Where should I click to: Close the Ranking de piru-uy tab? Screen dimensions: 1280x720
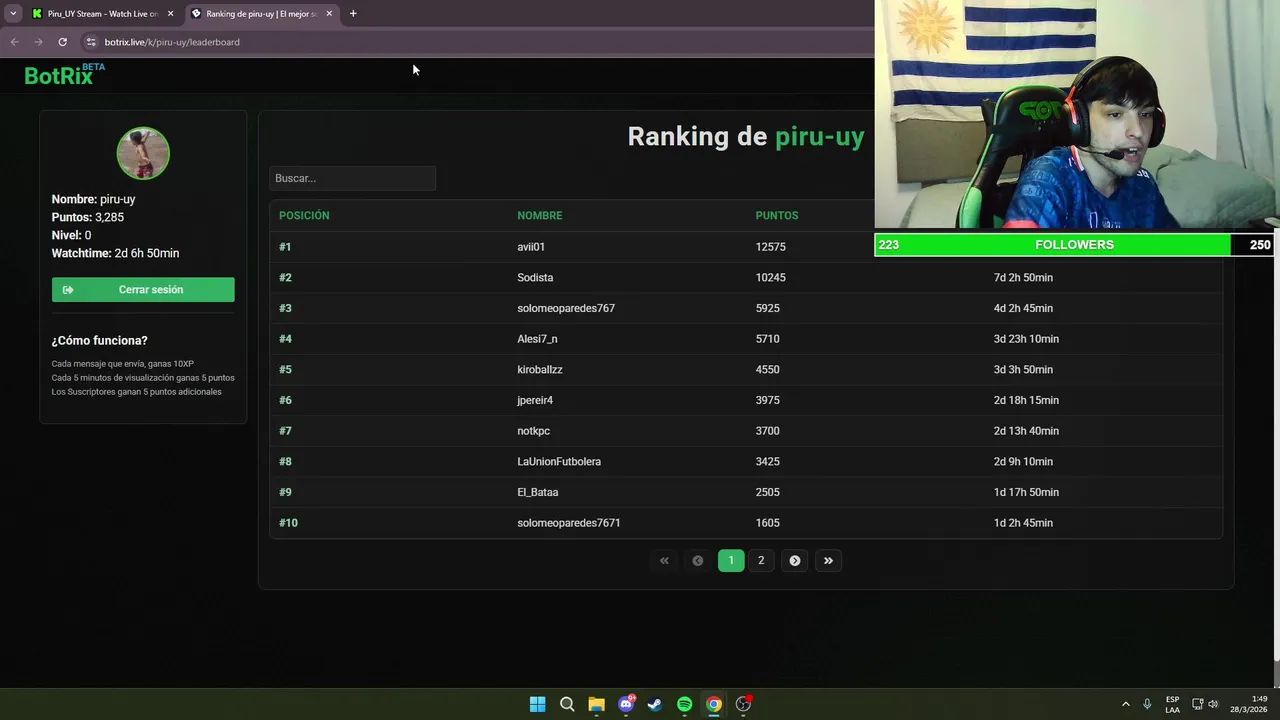coord(329,14)
